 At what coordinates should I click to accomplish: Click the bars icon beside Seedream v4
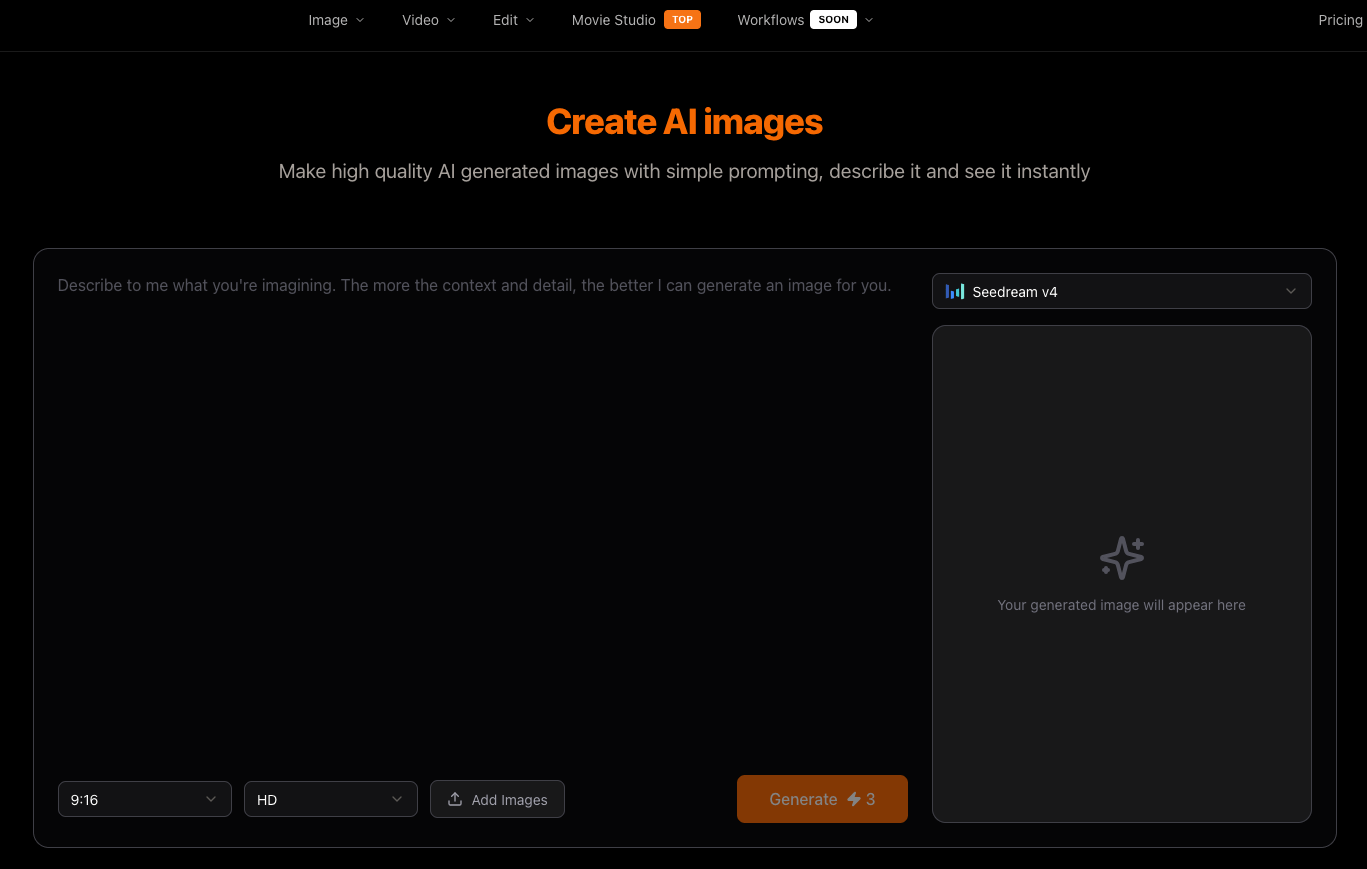[x=956, y=291]
